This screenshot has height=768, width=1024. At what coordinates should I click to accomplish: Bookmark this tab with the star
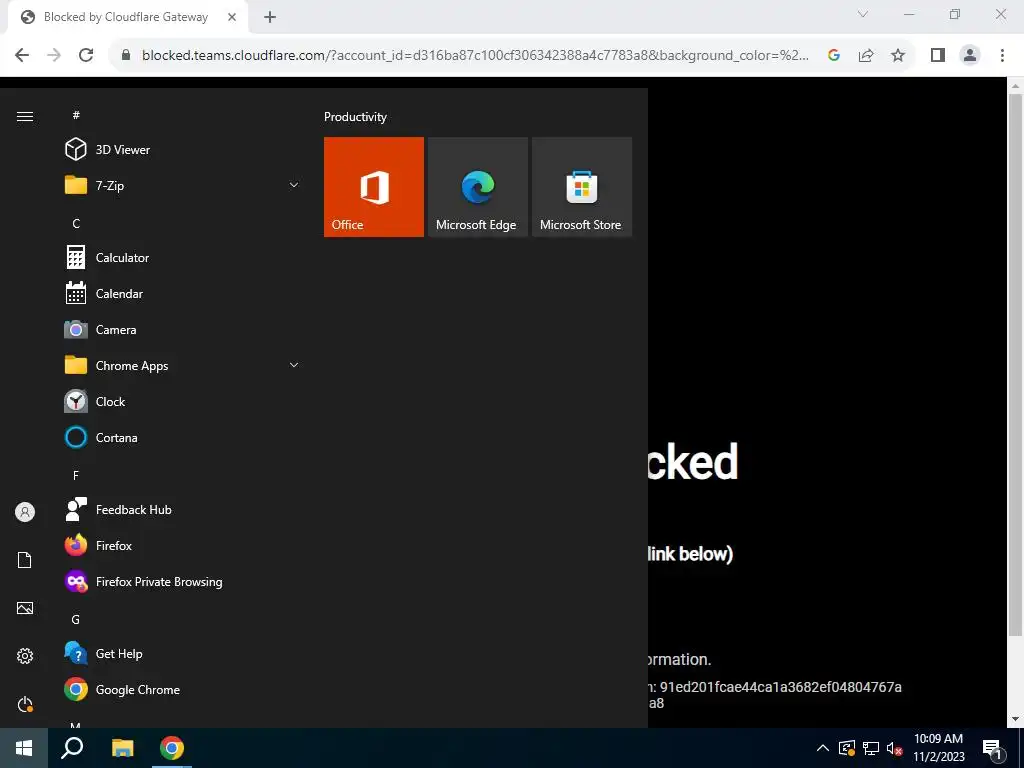tap(898, 55)
